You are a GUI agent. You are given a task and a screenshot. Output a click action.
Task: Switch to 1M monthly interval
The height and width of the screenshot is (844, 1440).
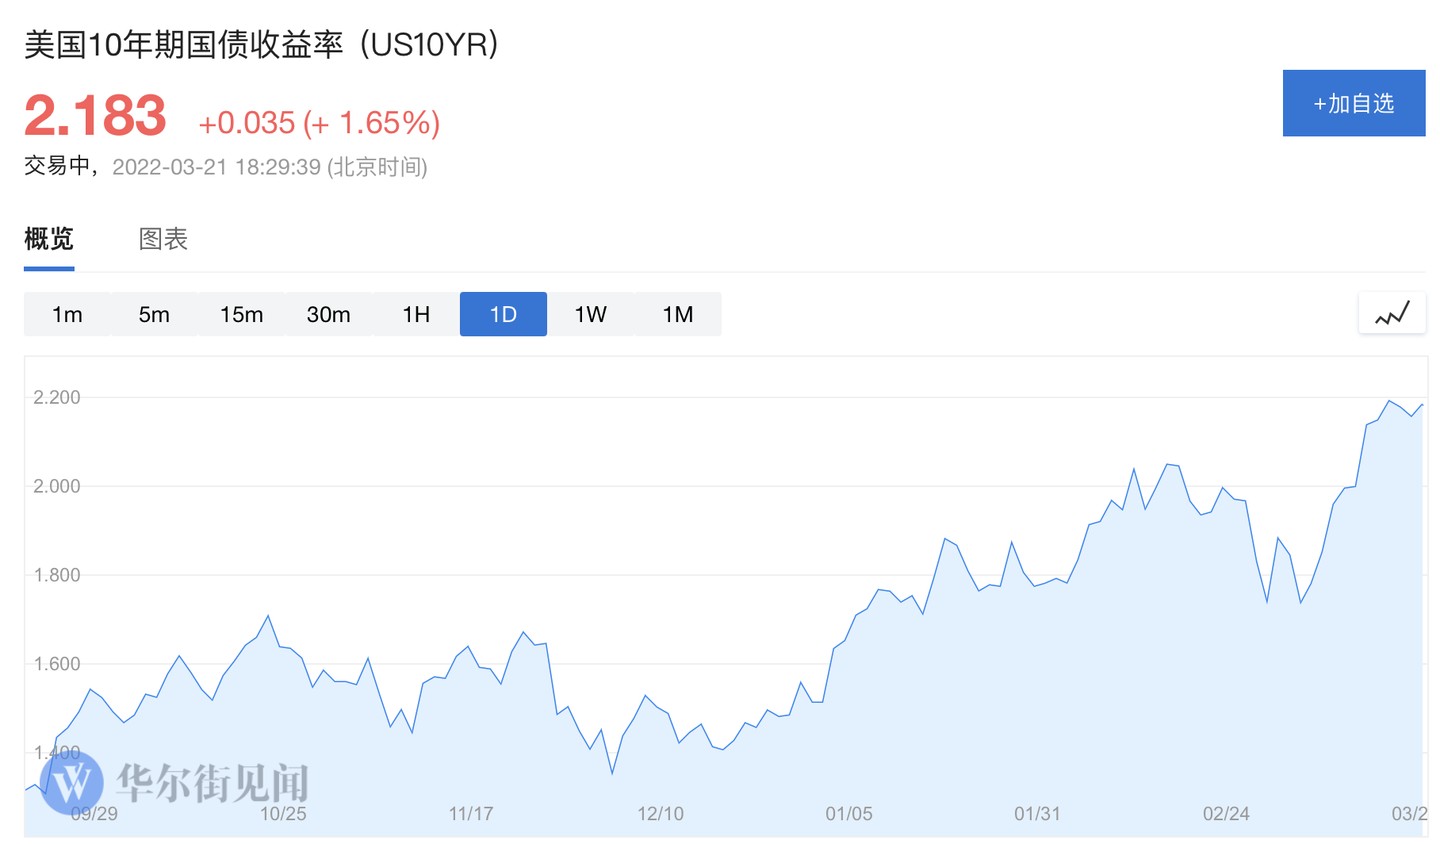coord(677,314)
